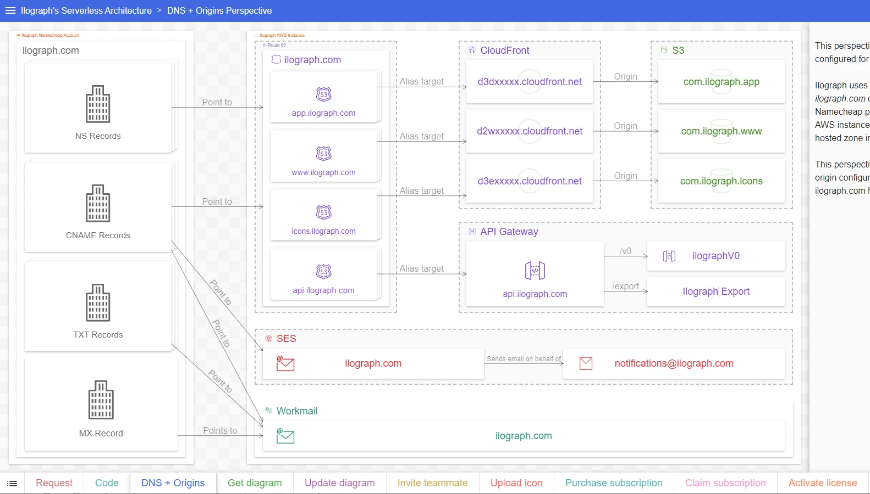Click the API Gateway group label
The image size is (870, 494).
(509, 231)
